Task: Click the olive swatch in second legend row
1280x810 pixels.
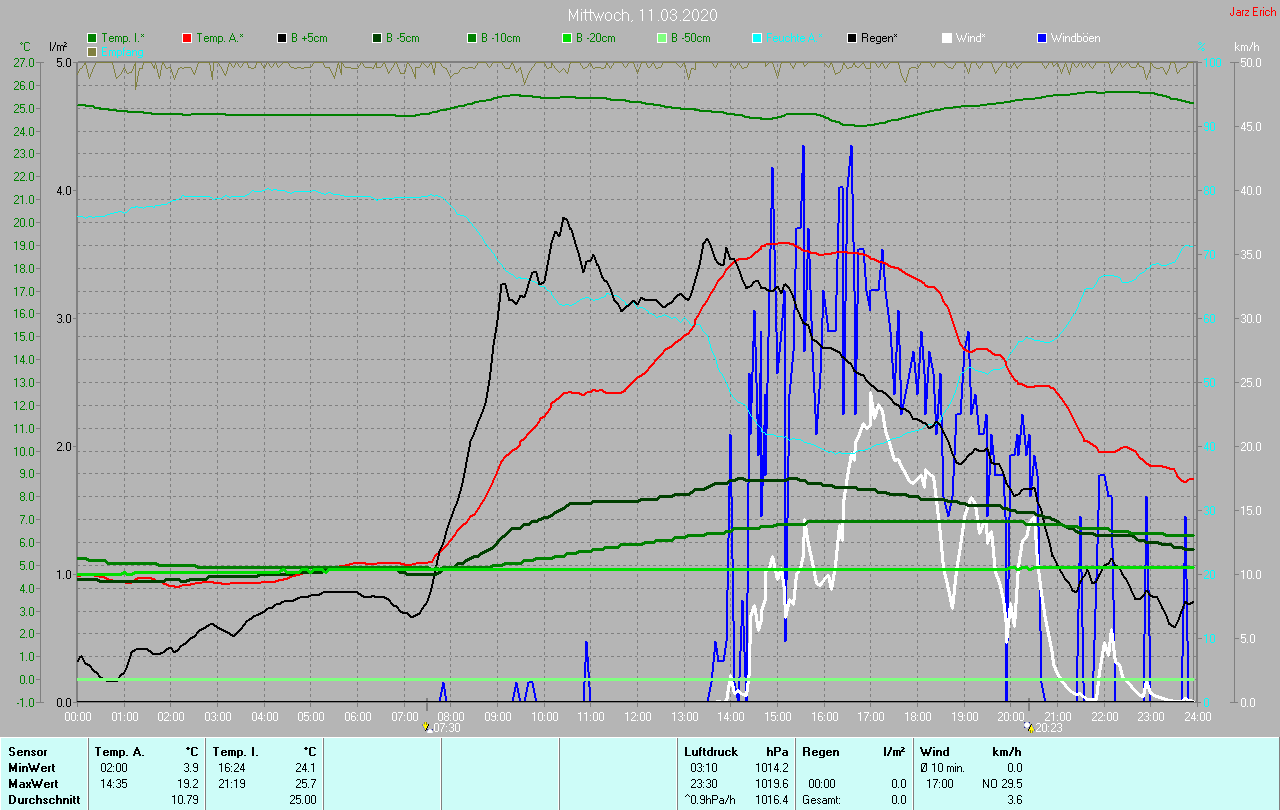Action: point(93,51)
